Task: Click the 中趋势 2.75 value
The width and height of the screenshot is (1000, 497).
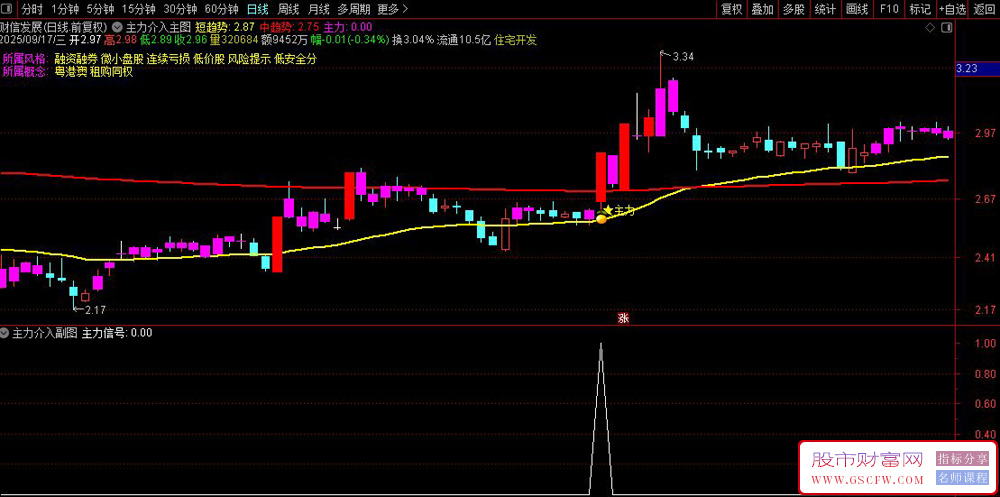Action: click(x=290, y=27)
